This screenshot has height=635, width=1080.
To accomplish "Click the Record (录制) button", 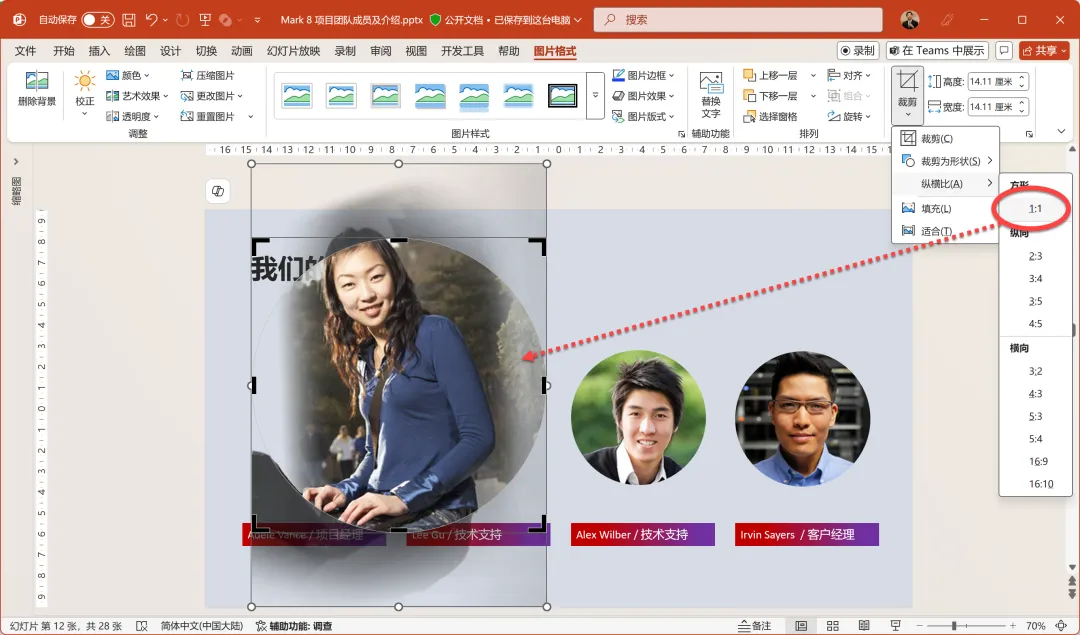I will pos(858,50).
